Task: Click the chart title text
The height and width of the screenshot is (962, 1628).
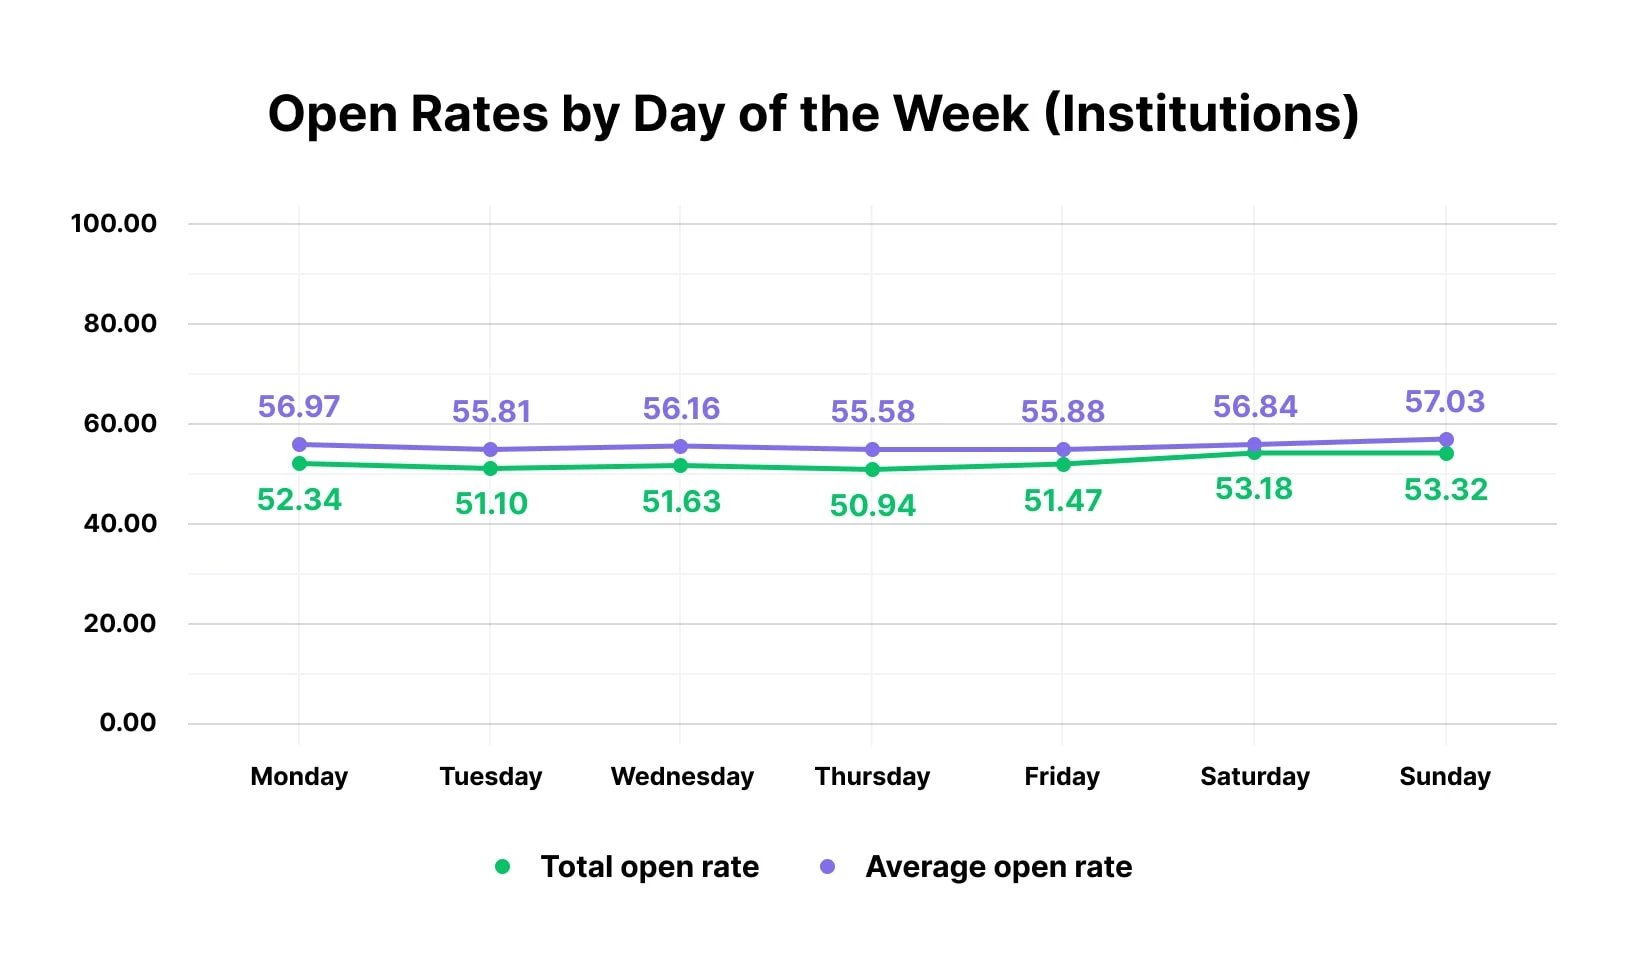Action: tap(813, 114)
